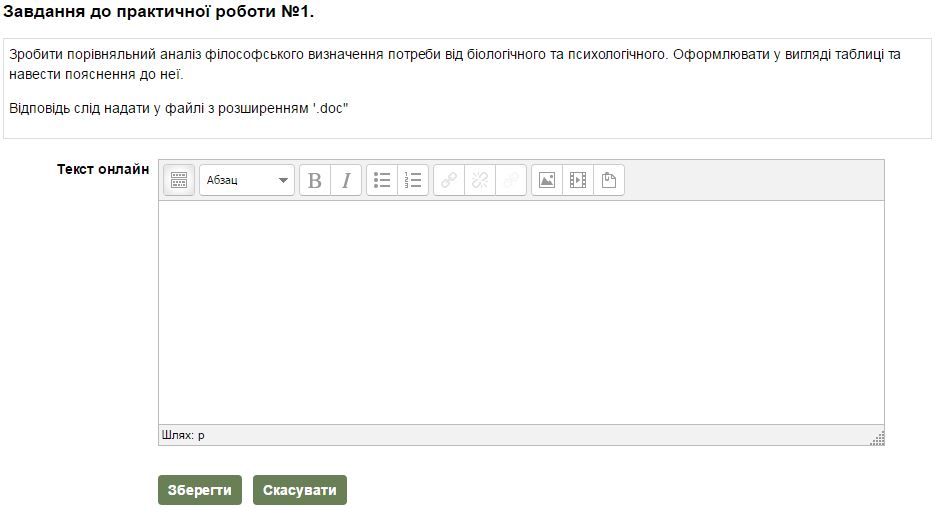Viewport: 941px width, 510px height.
Task: Click the unlink icon
Action: (x=480, y=180)
